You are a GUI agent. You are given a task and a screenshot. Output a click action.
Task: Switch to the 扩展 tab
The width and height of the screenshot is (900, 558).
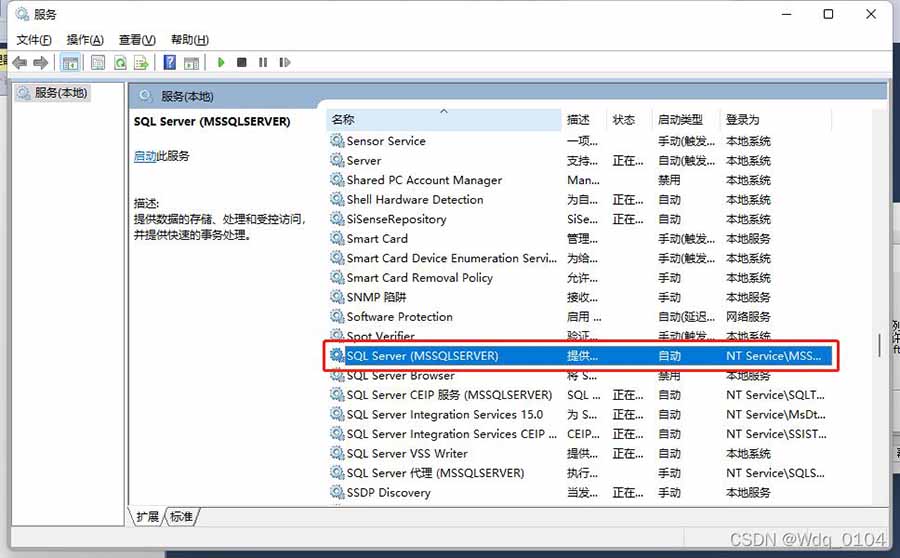pyautogui.click(x=148, y=517)
